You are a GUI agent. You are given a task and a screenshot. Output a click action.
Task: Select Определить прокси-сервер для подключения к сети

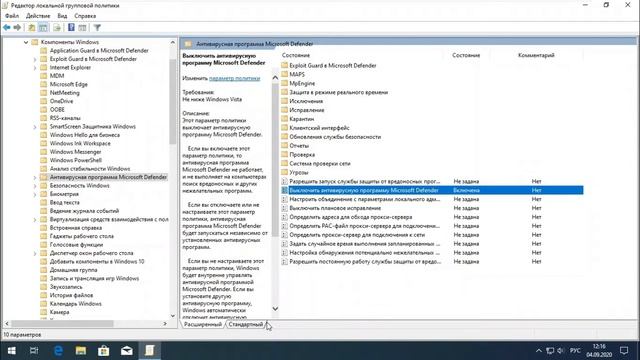(432, 235)
